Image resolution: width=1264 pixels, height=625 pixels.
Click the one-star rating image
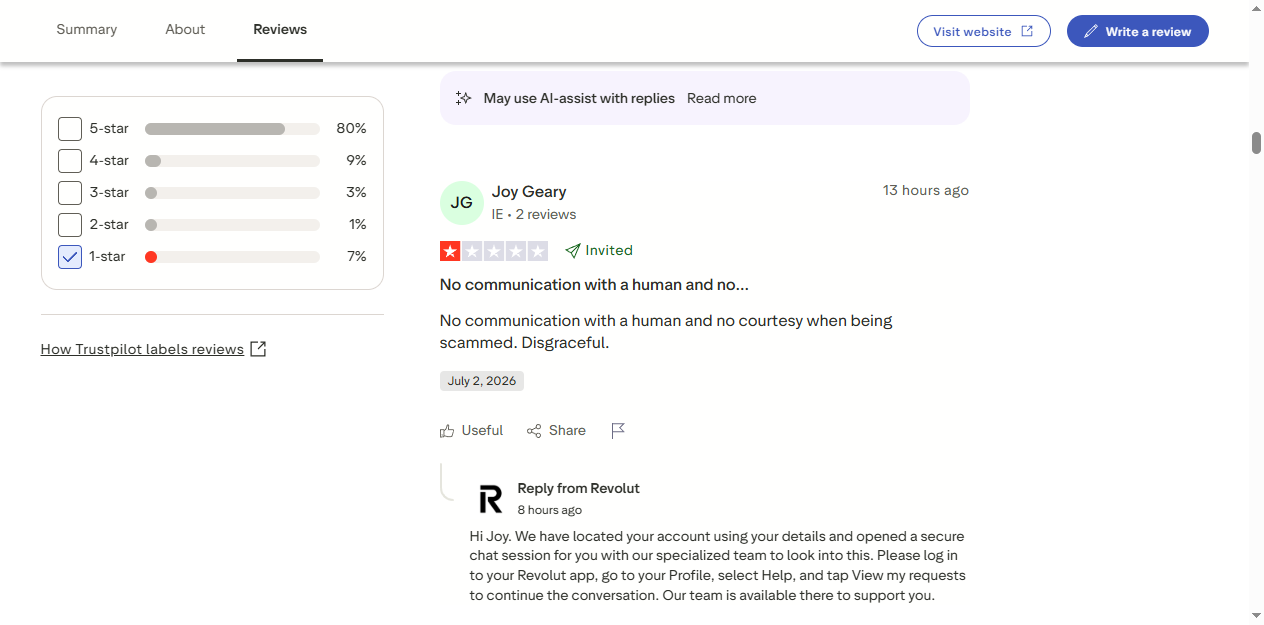(494, 251)
